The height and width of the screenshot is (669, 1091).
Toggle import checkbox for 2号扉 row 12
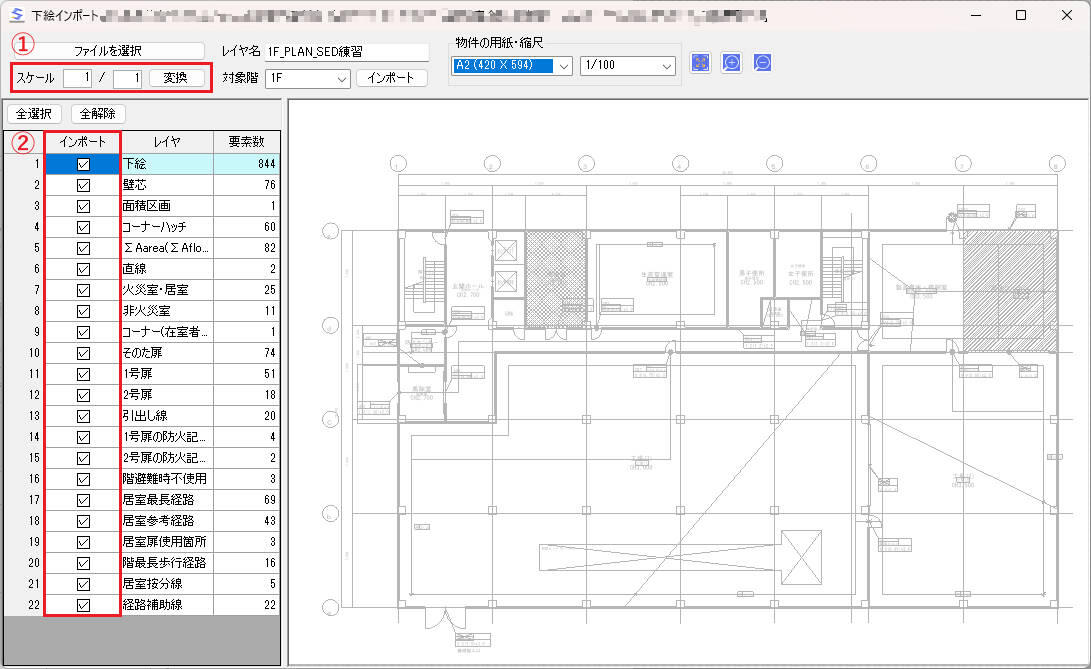tap(83, 395)
